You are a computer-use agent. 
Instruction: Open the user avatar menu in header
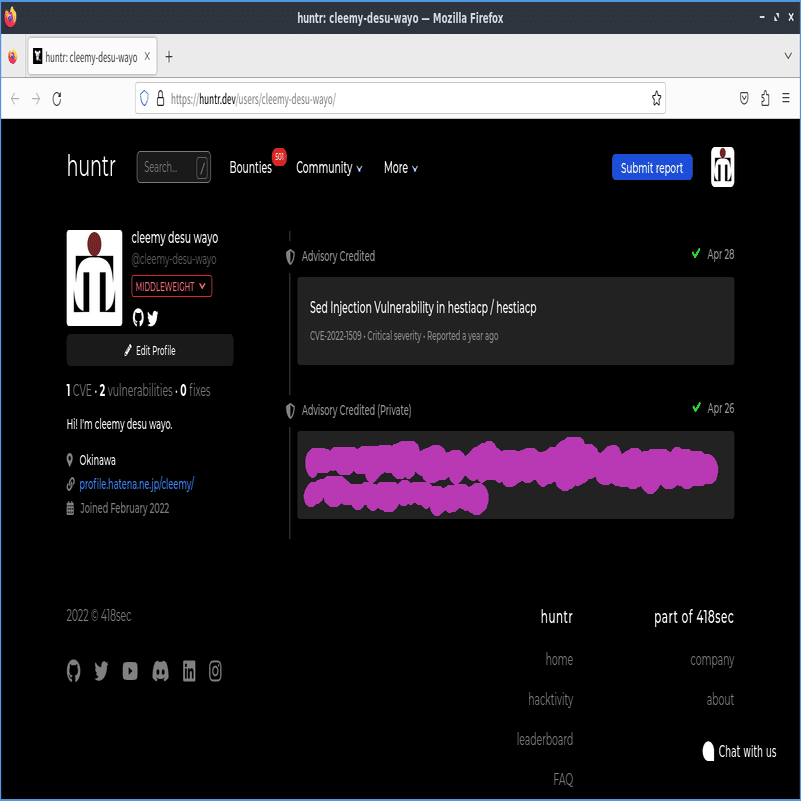(722, 167)
